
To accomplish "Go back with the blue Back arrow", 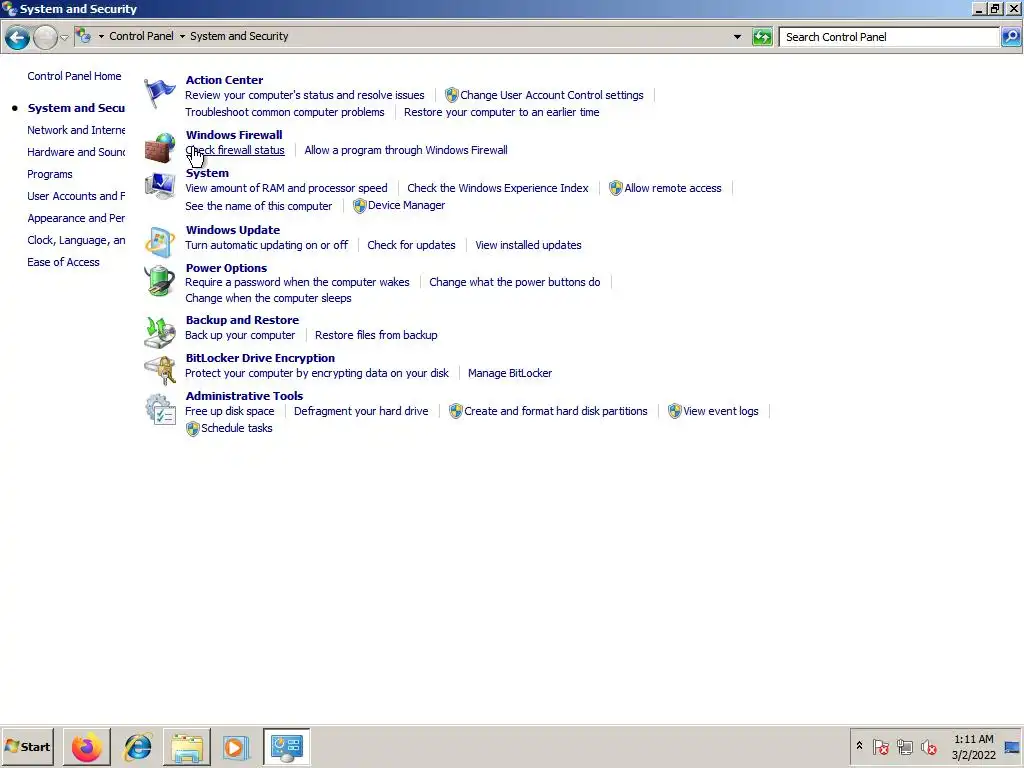I will point(18,37).
